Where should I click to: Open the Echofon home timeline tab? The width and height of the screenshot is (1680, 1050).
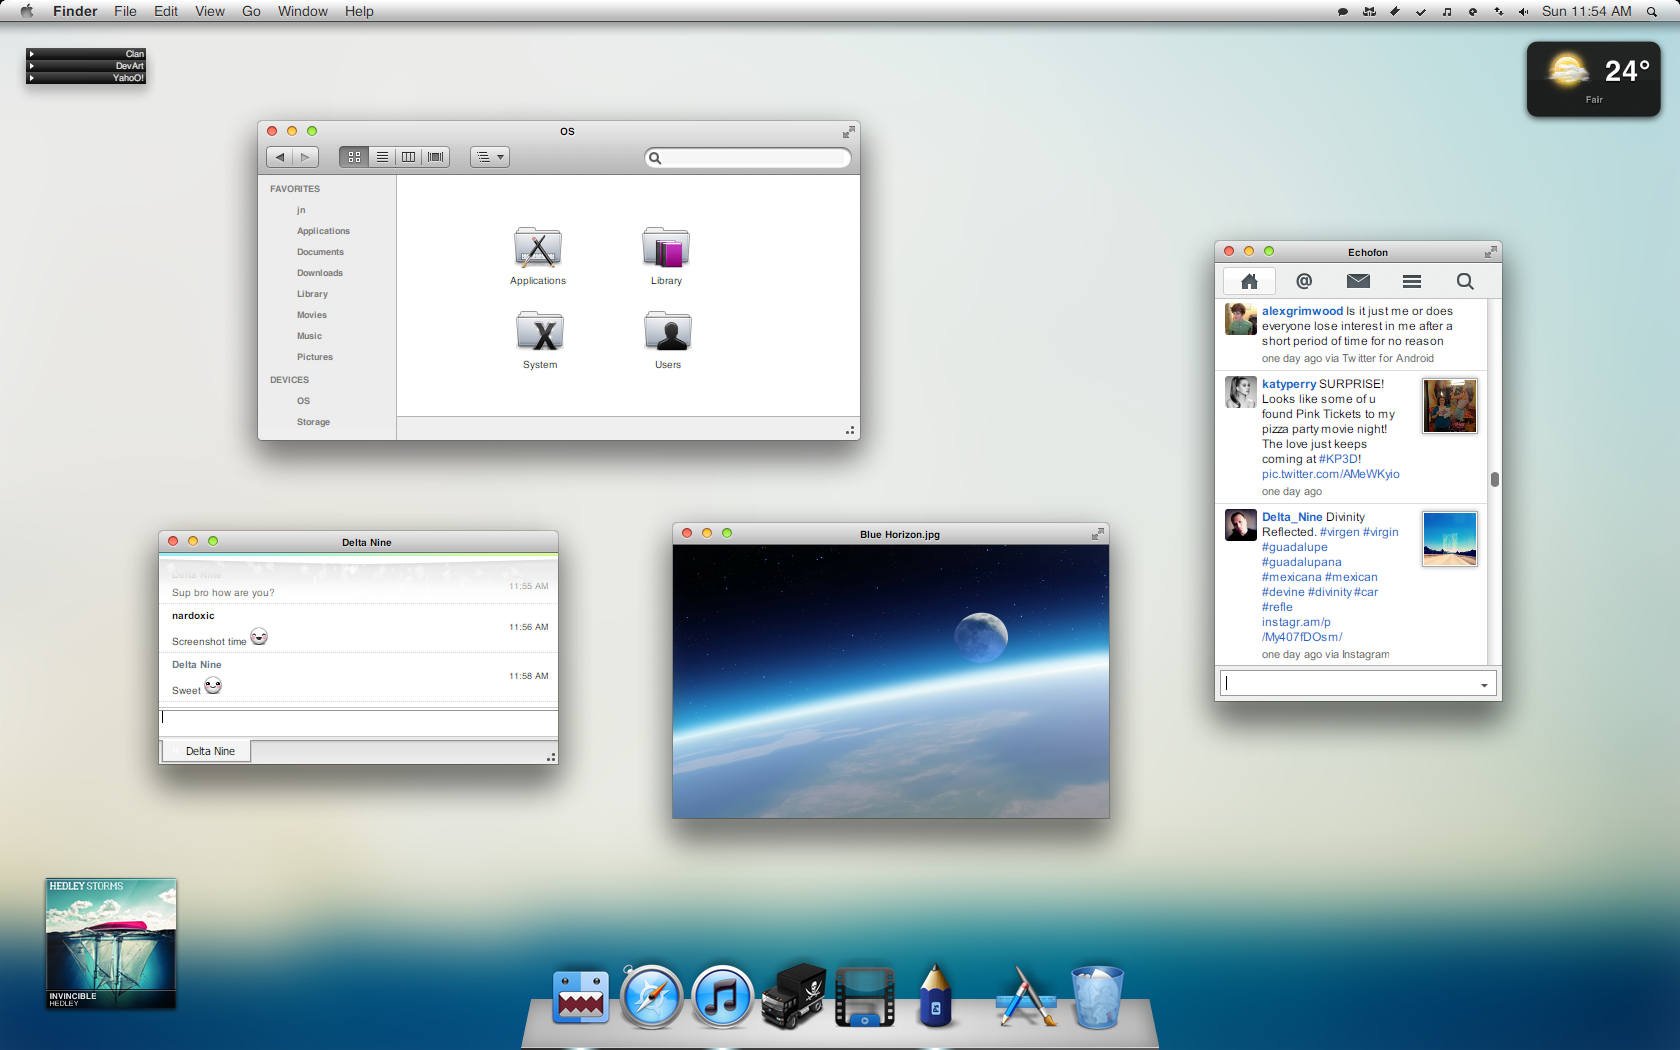click(x=1249, y=281)
